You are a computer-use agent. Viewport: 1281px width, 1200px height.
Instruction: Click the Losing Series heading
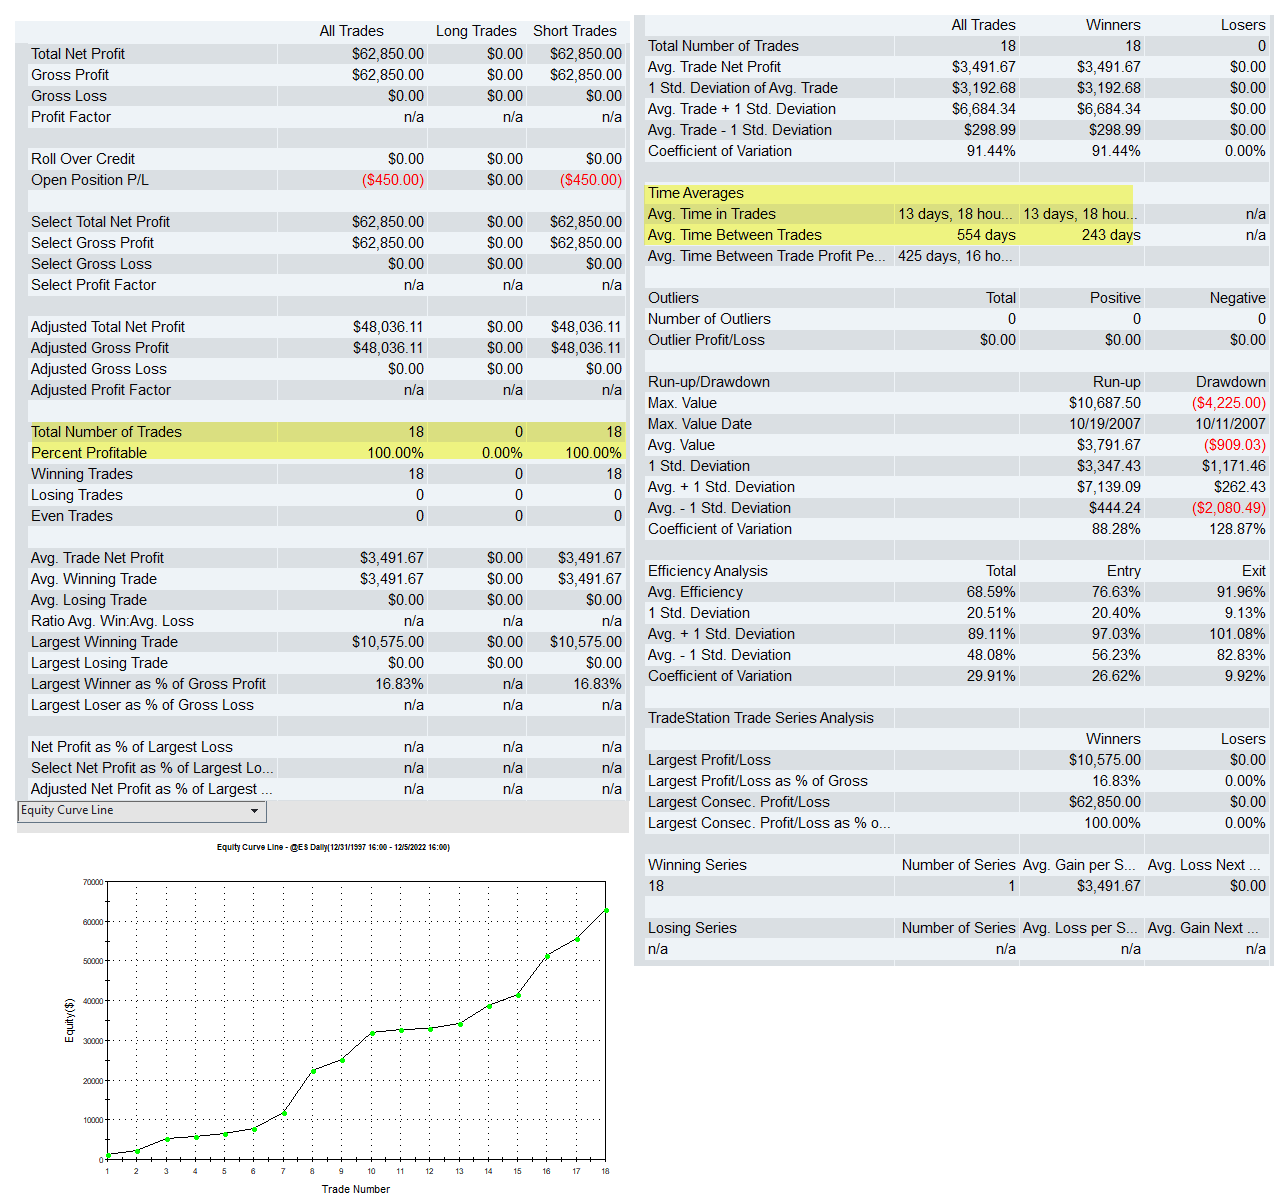click(692, 928)
